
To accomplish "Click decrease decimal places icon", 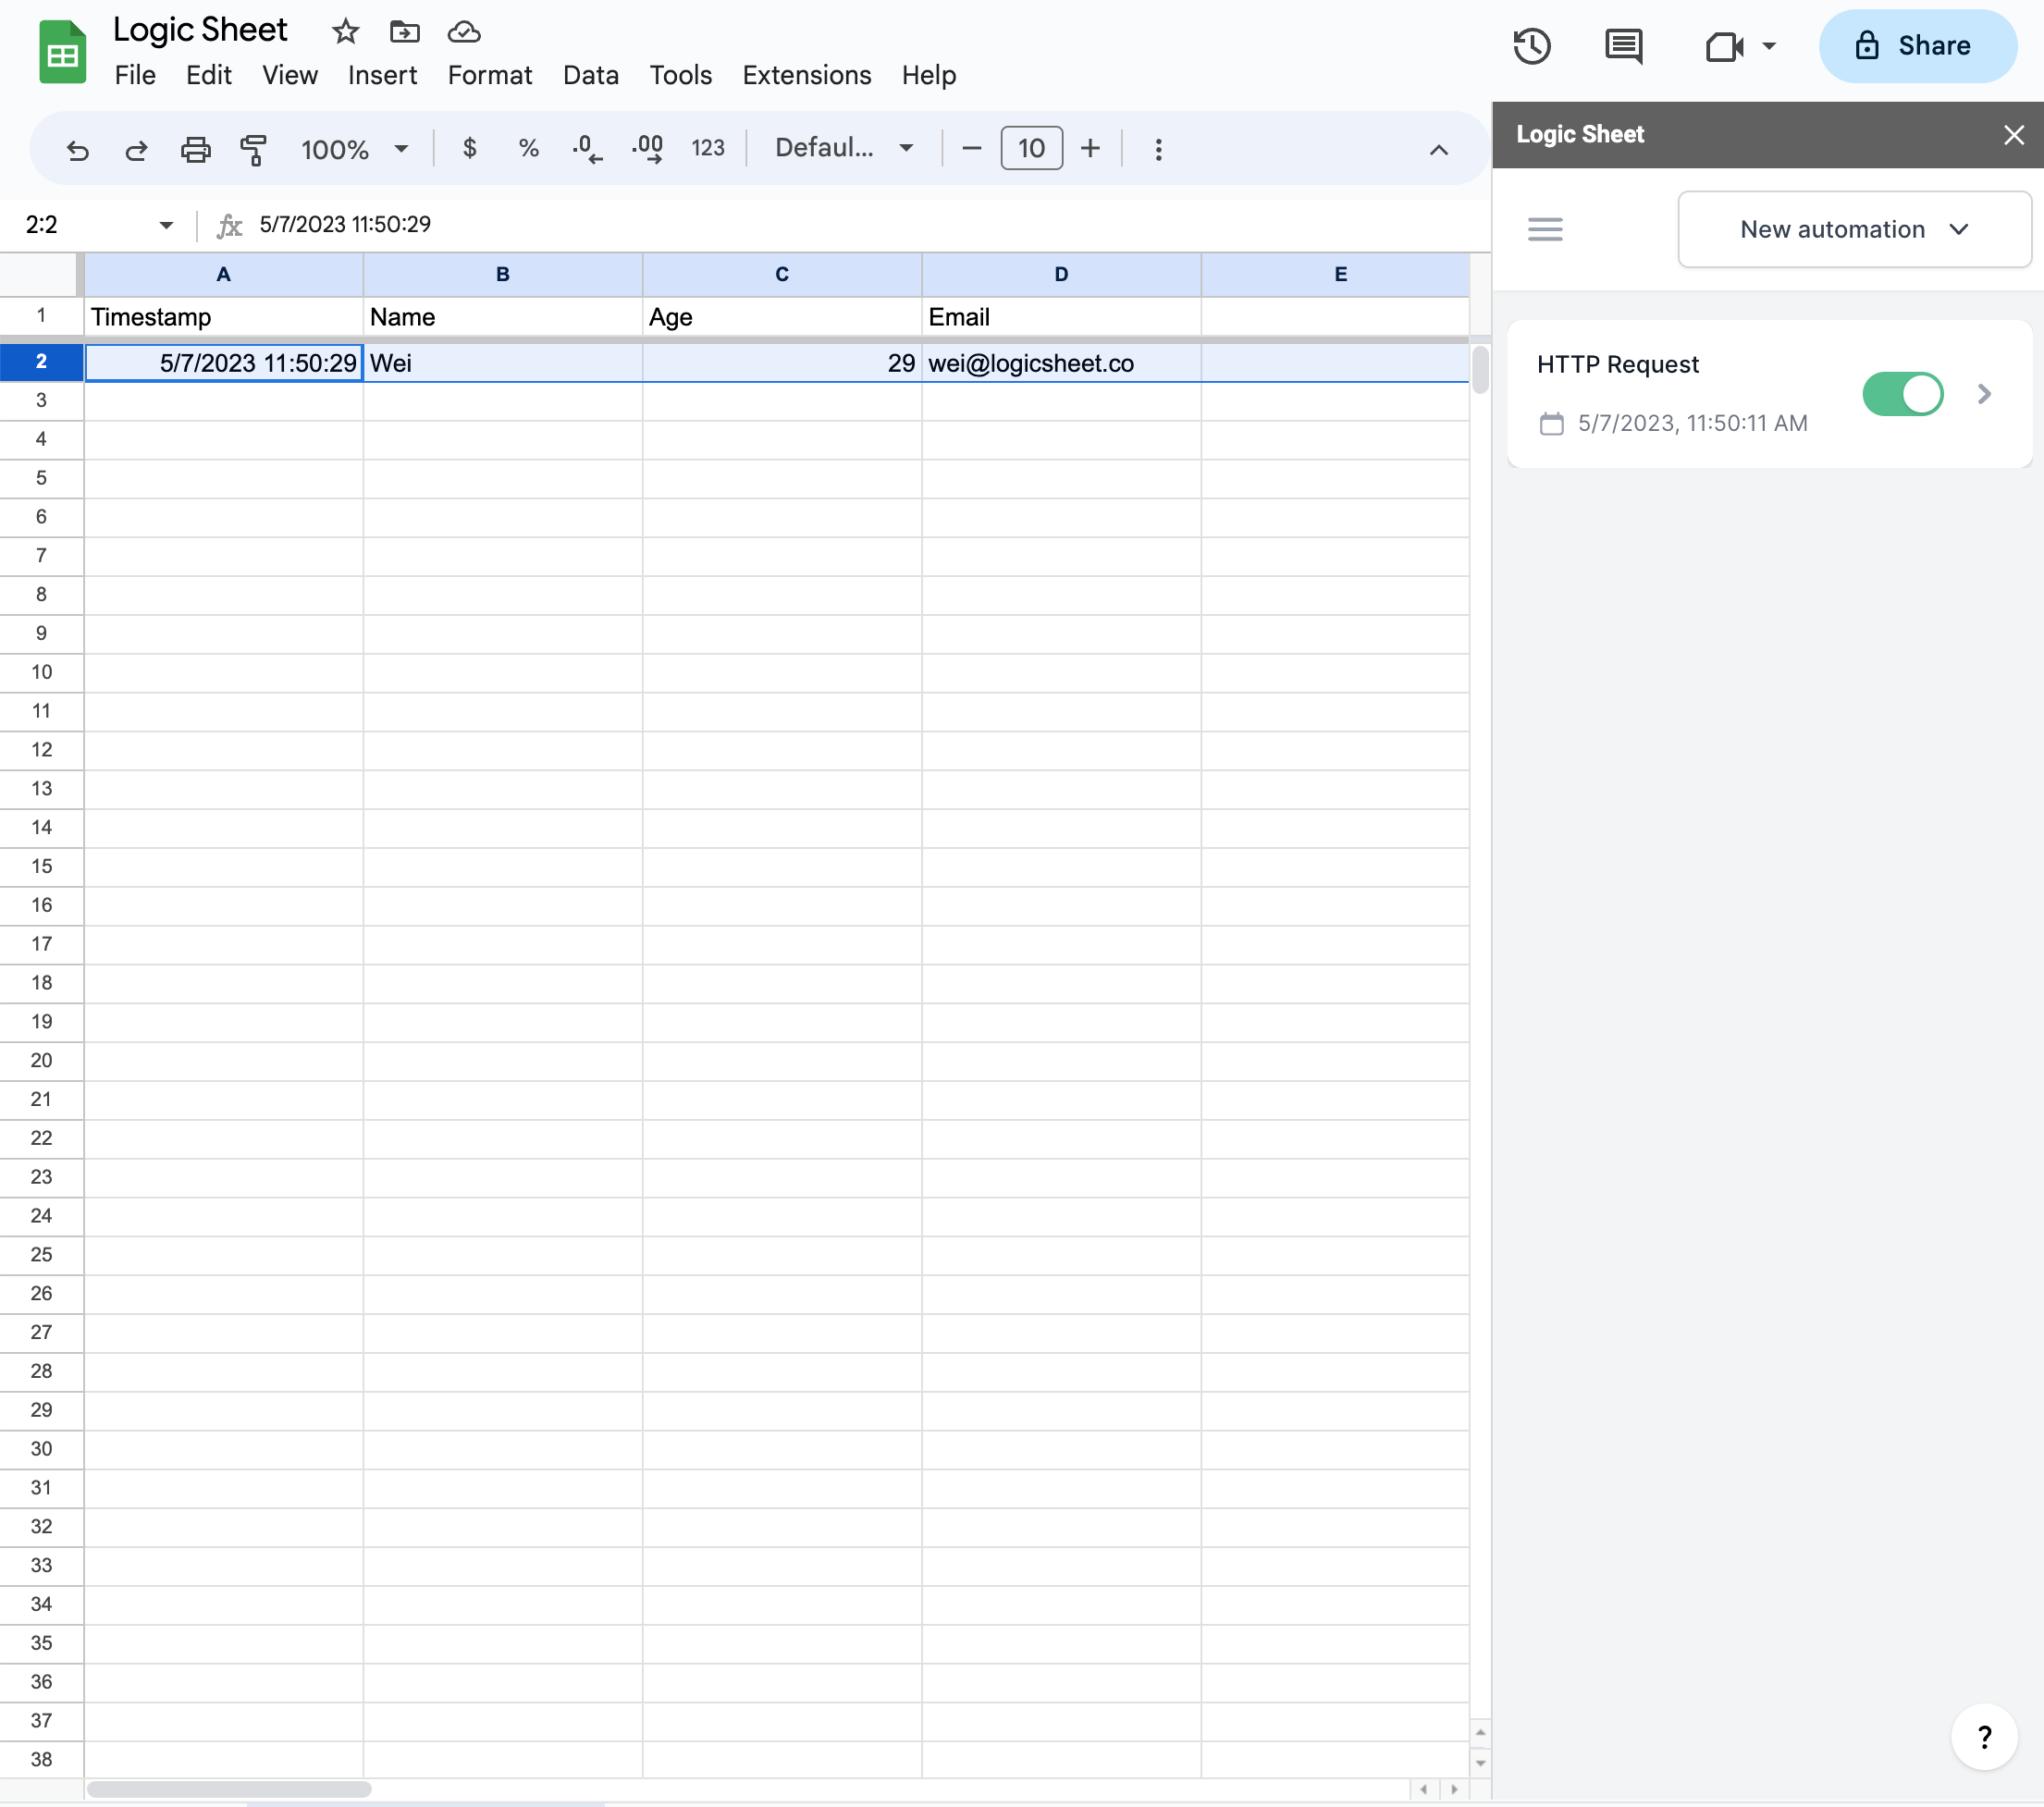I will coord(587,149).
